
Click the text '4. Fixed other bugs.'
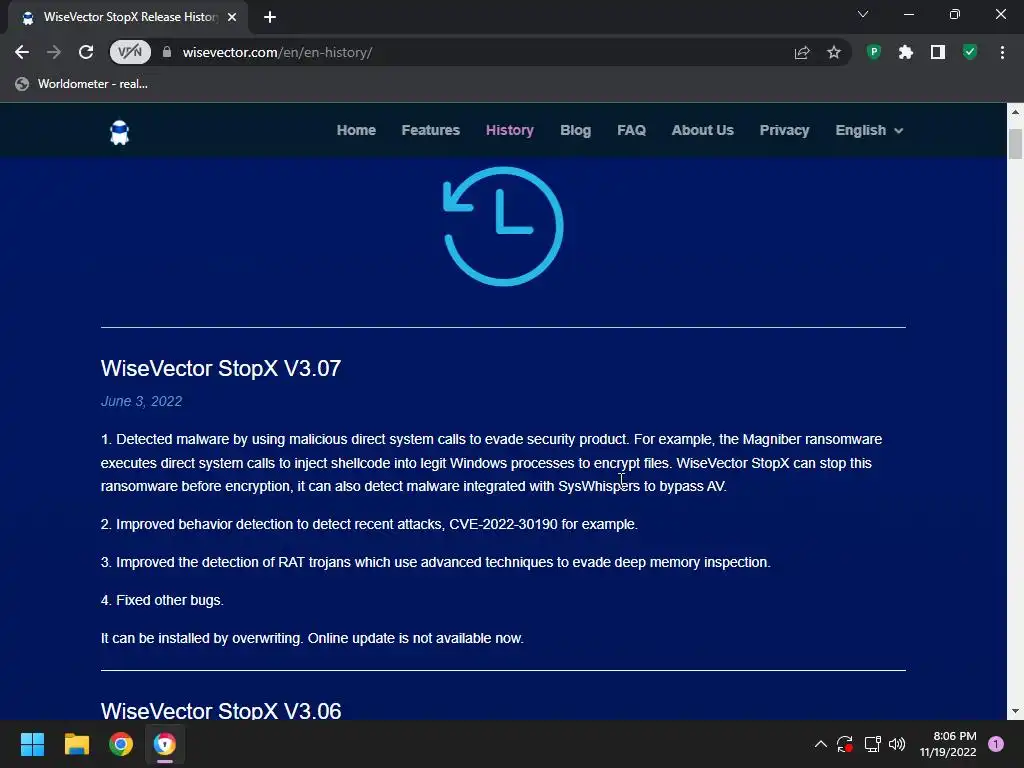tap(162, 600)
